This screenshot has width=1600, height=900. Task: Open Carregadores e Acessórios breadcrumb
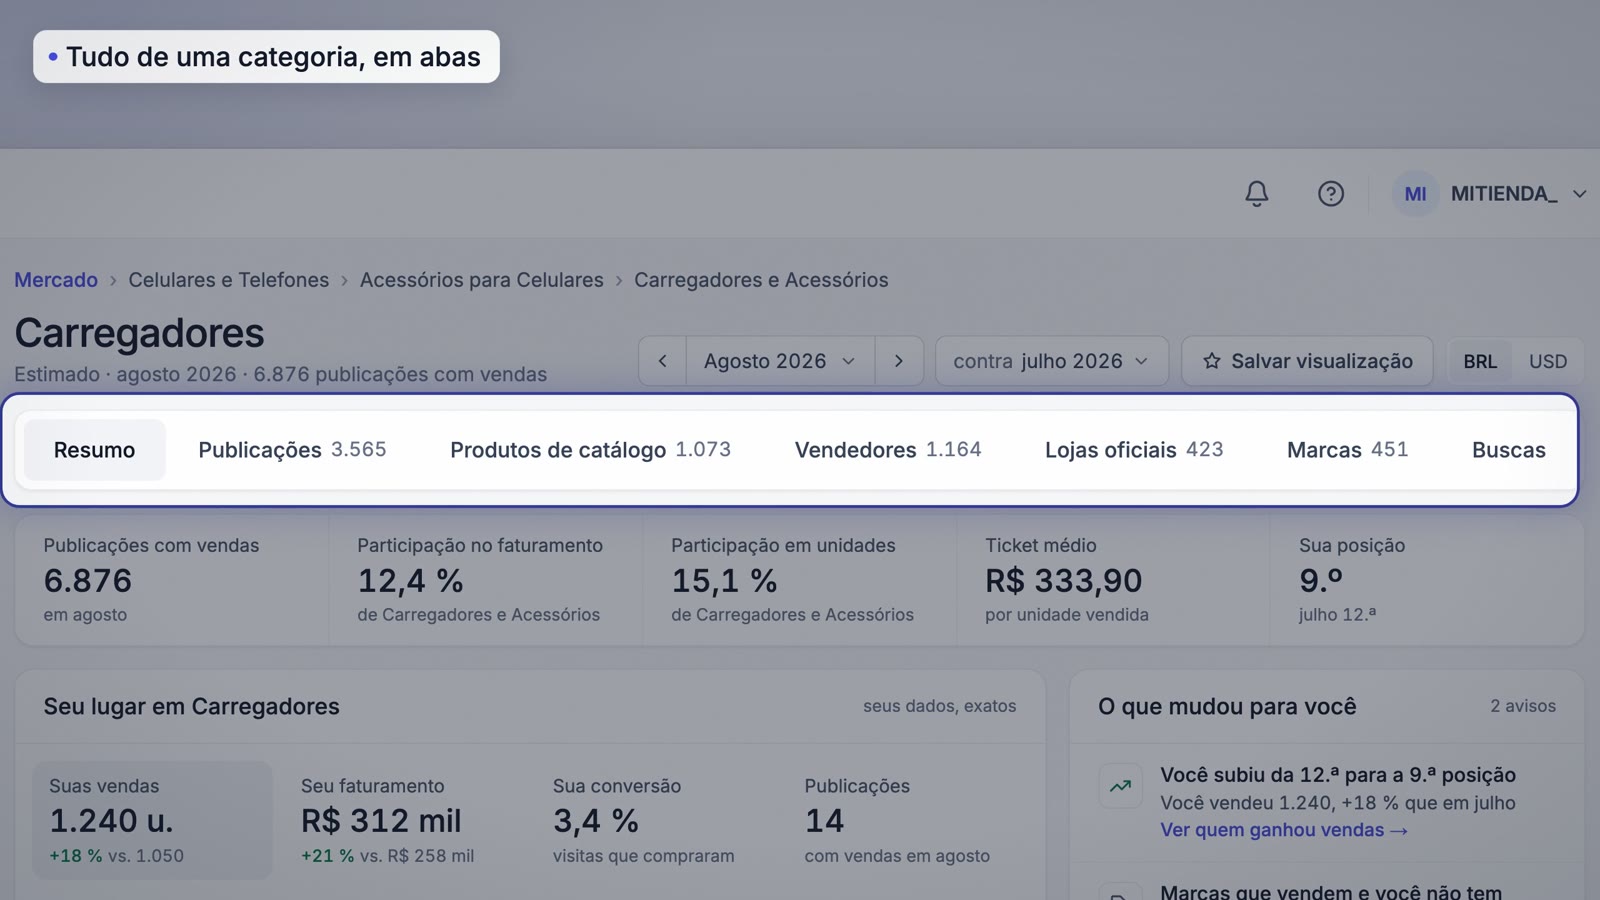(761, 280)
